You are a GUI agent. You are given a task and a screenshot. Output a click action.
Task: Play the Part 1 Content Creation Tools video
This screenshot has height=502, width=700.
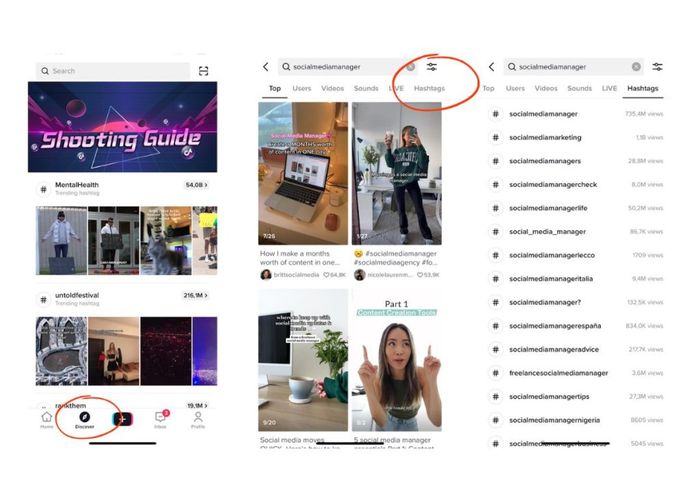(x=397, y=360)
